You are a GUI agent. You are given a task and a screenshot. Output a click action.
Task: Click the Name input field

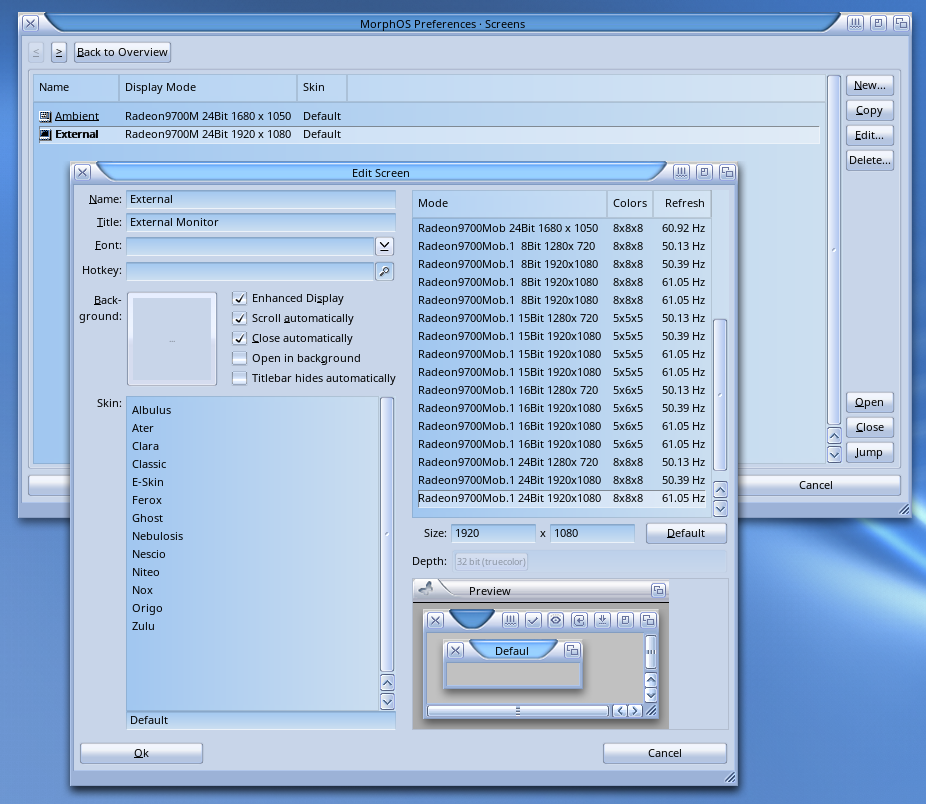(260, 199)
